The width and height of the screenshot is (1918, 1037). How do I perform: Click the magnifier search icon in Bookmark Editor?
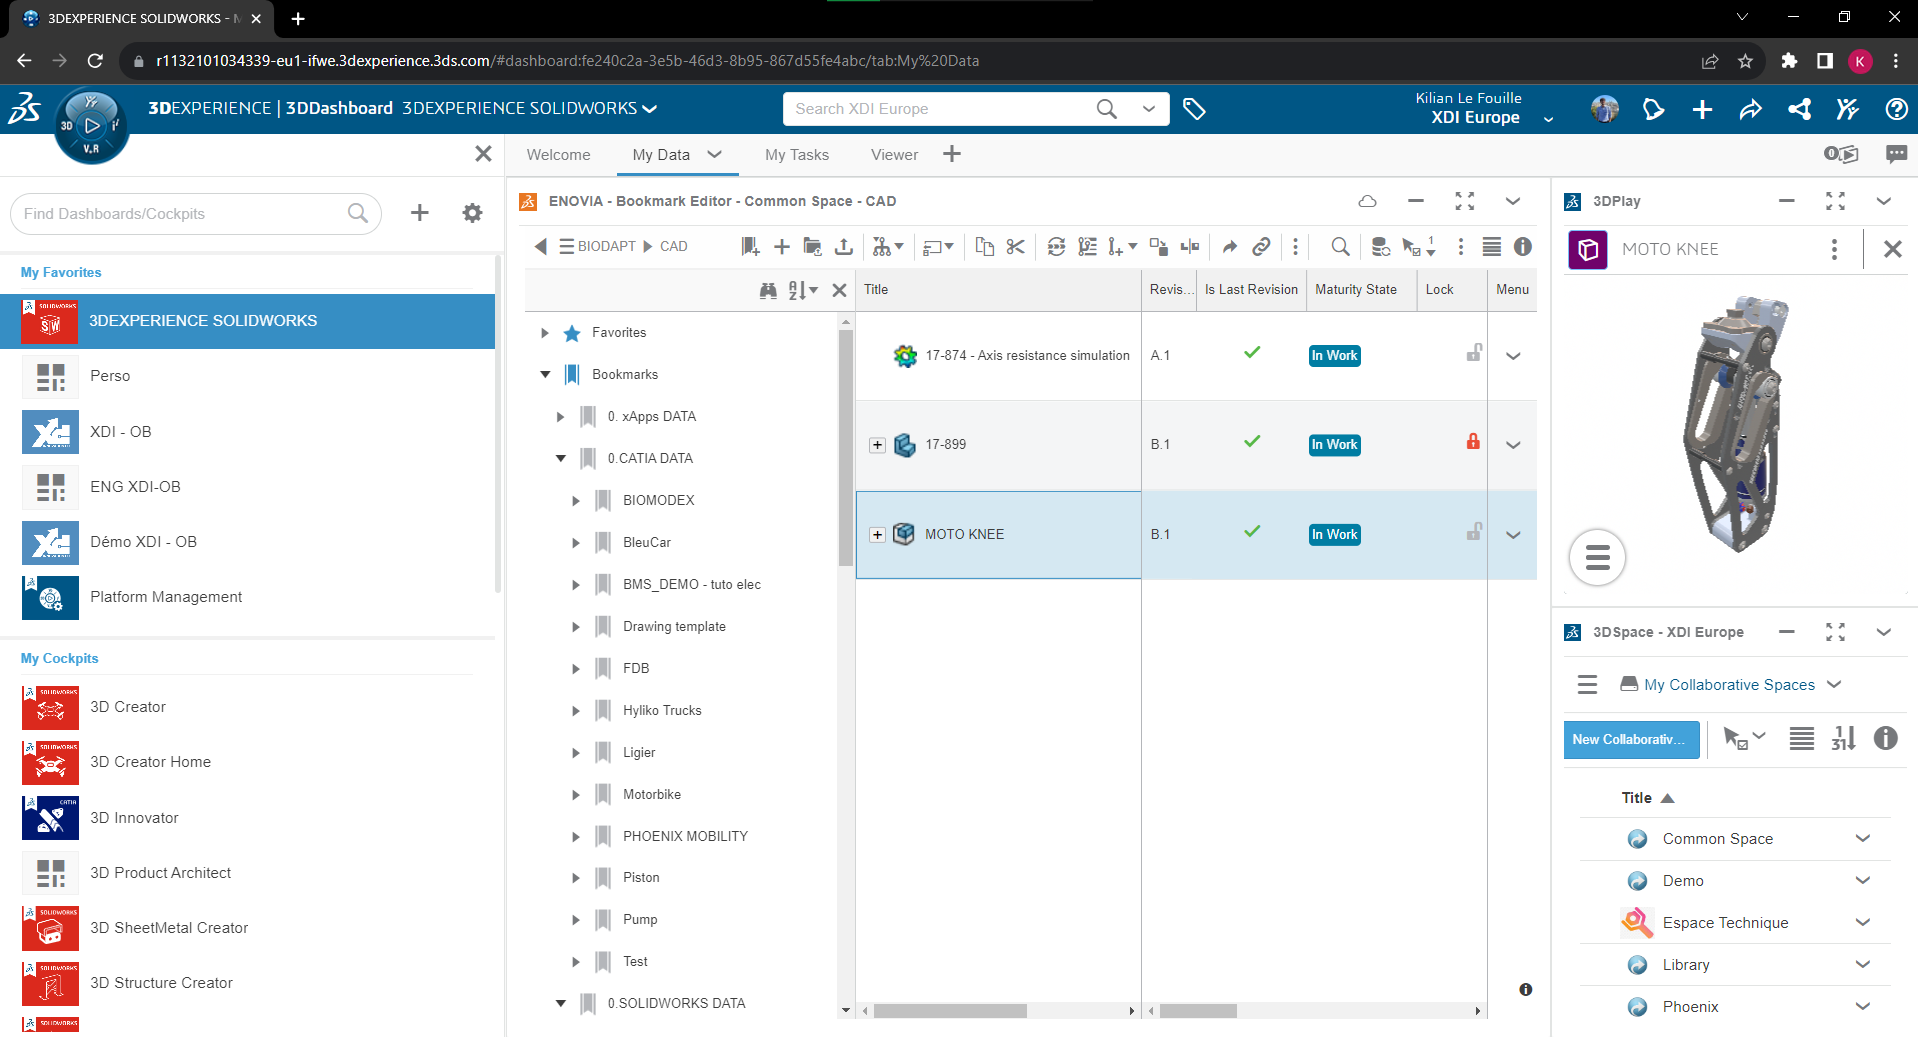point(1341,246)
